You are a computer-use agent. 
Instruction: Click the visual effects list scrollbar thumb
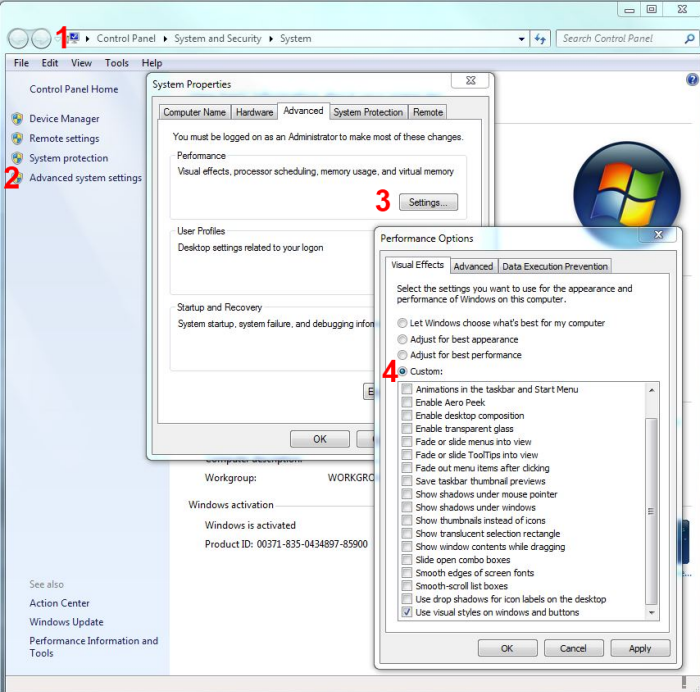pyautogui.click(x=652, y=511)
